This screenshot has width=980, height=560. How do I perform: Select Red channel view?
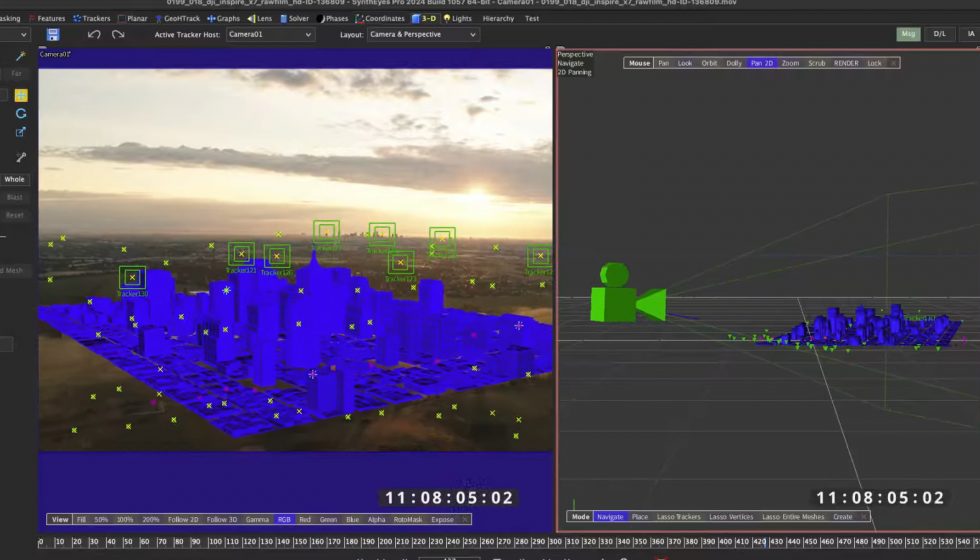click(x=305, y=519)
